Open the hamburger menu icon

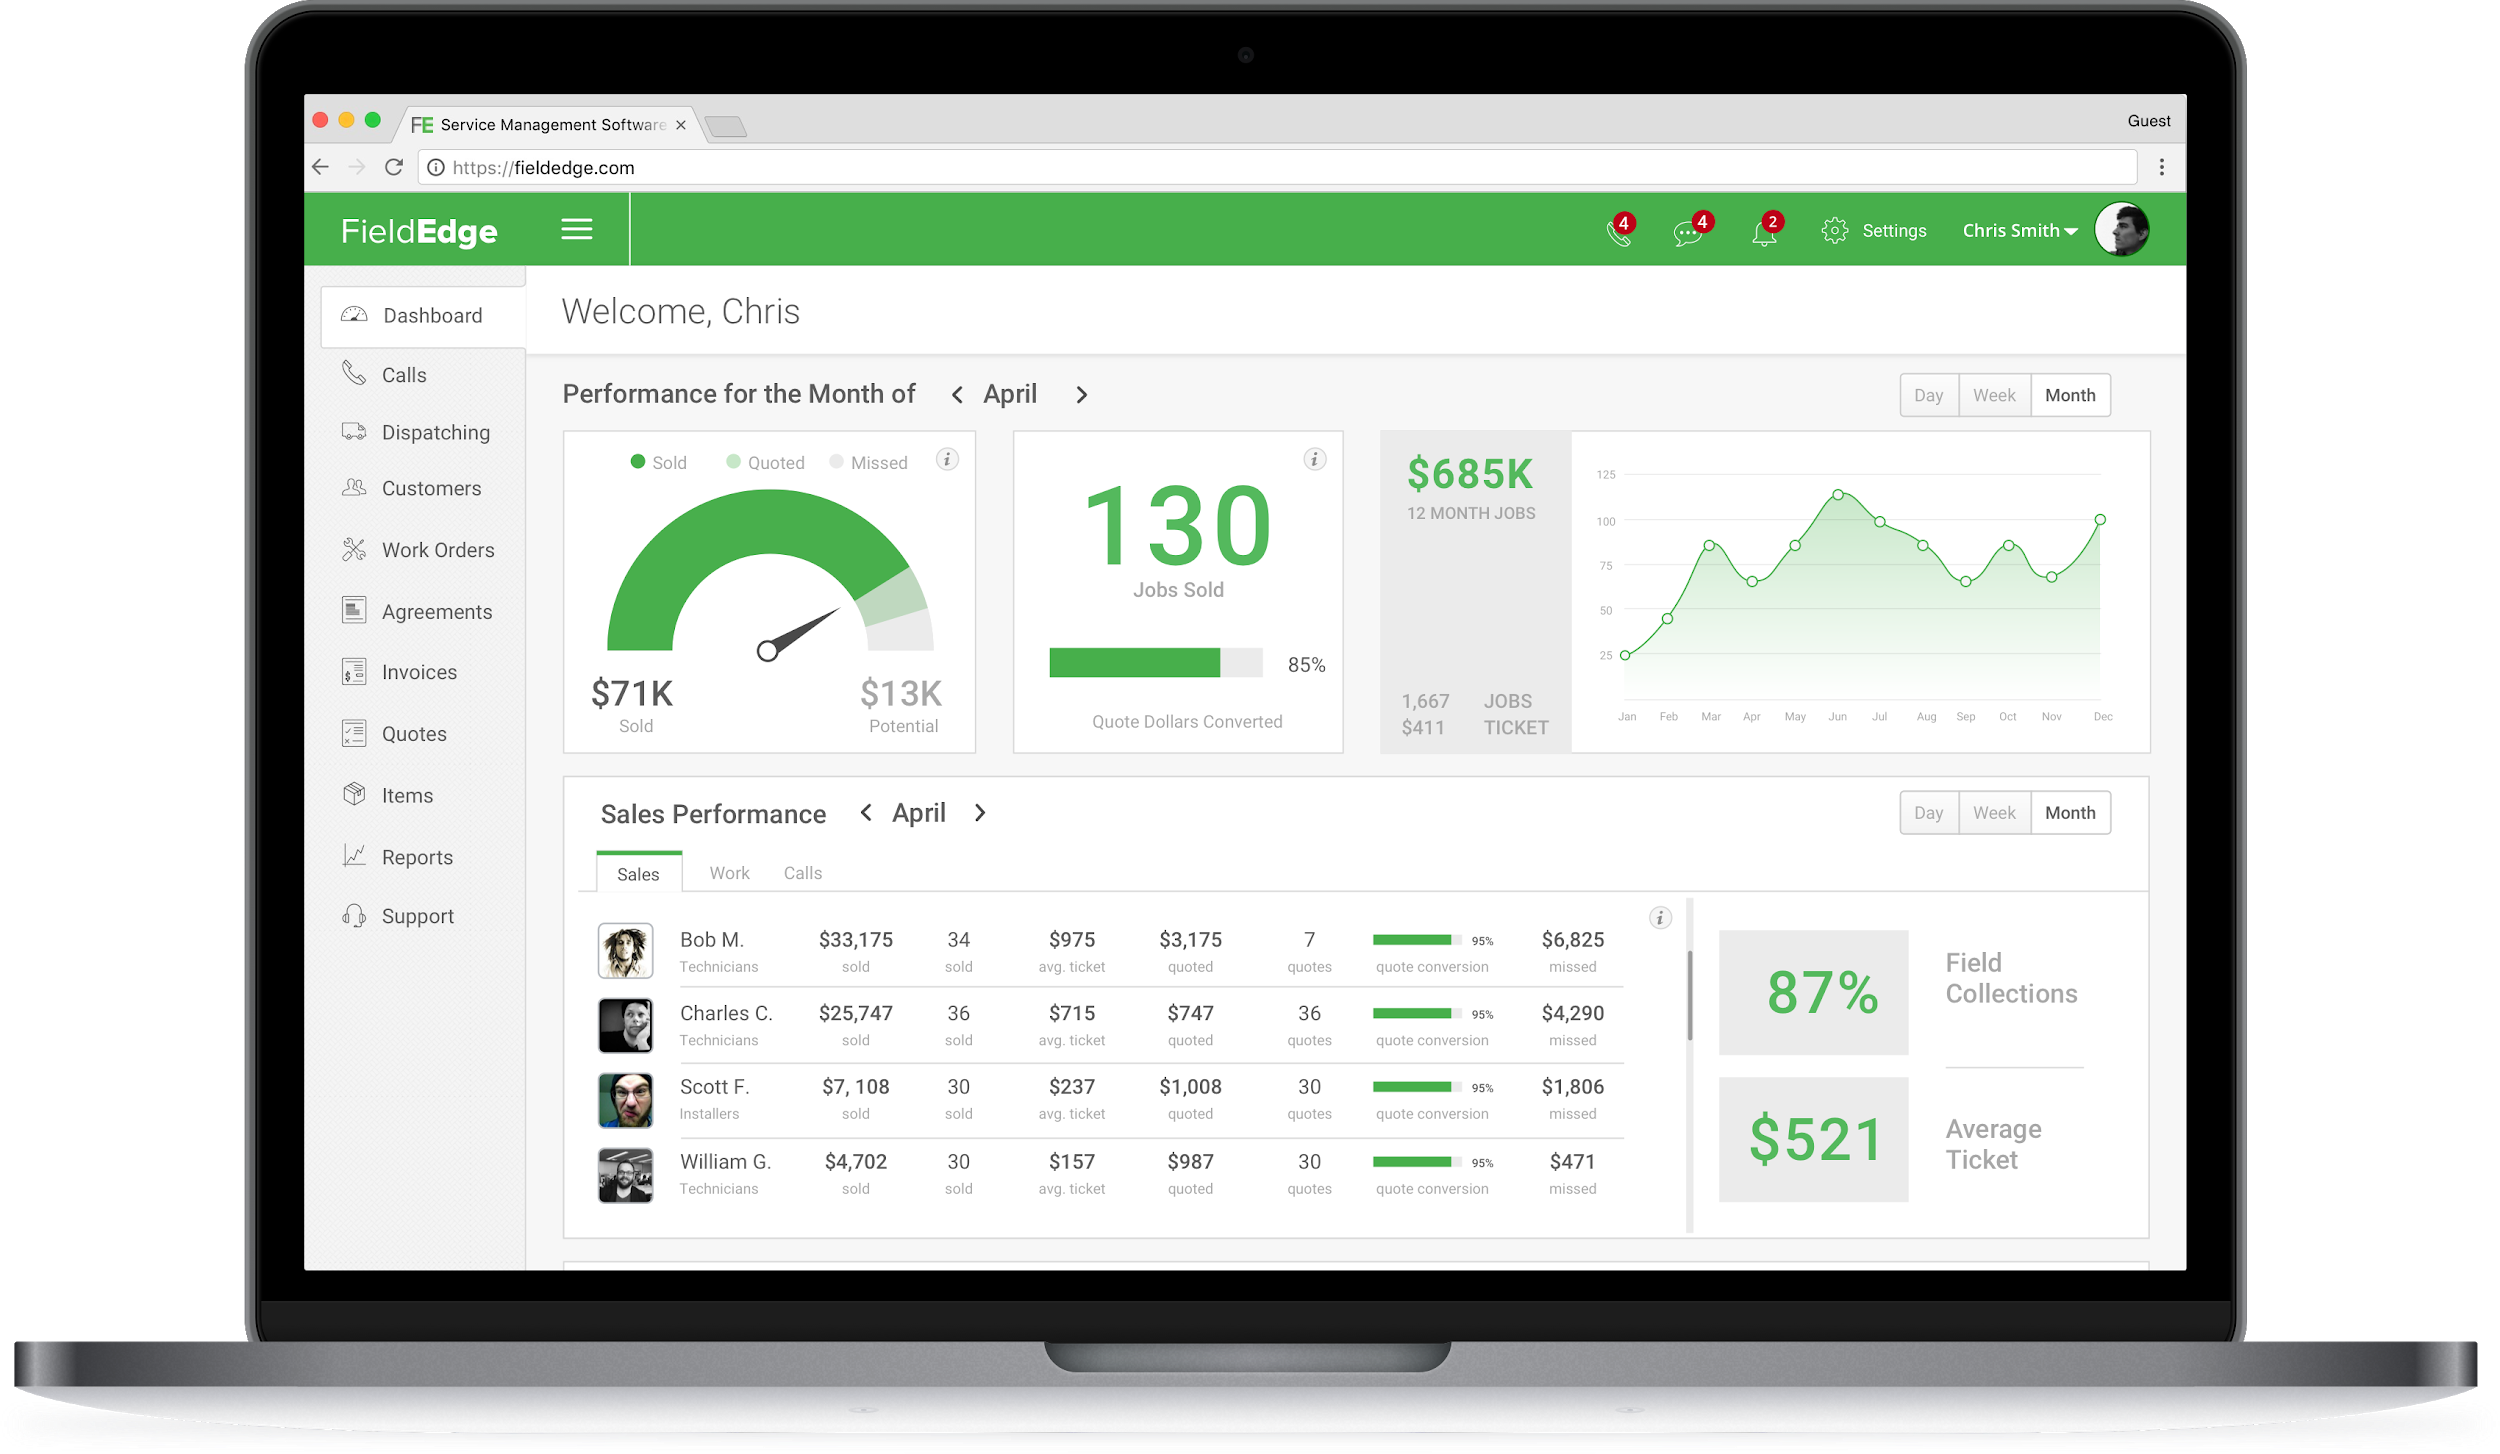[577, 230]
